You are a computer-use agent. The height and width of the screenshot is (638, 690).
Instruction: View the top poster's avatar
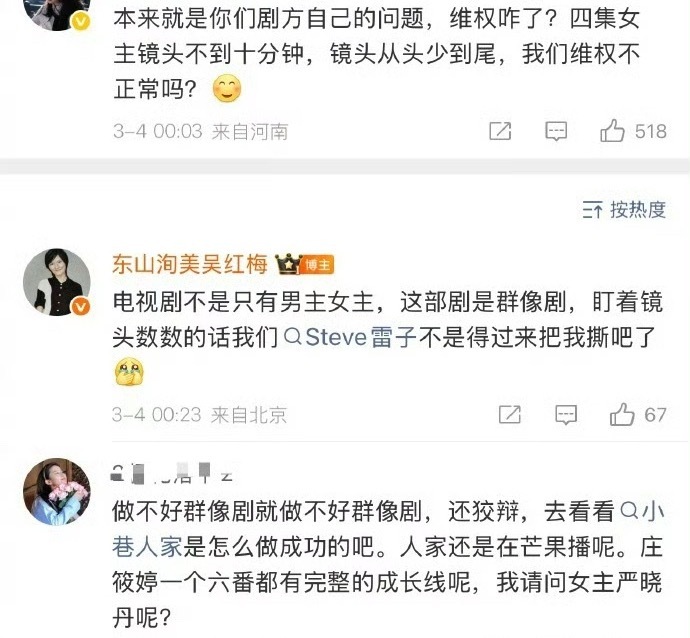pyautogui.click(x=57, y=11)
